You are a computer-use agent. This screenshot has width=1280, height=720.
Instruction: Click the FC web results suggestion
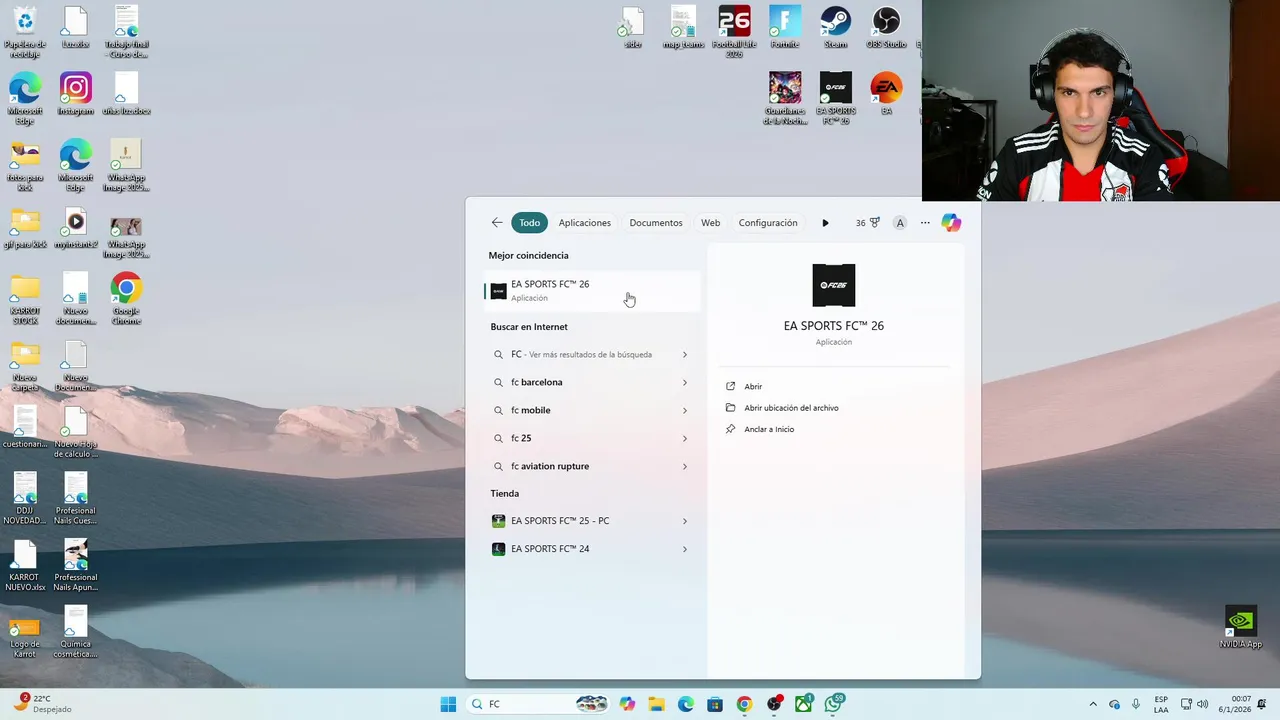[581, 354]
